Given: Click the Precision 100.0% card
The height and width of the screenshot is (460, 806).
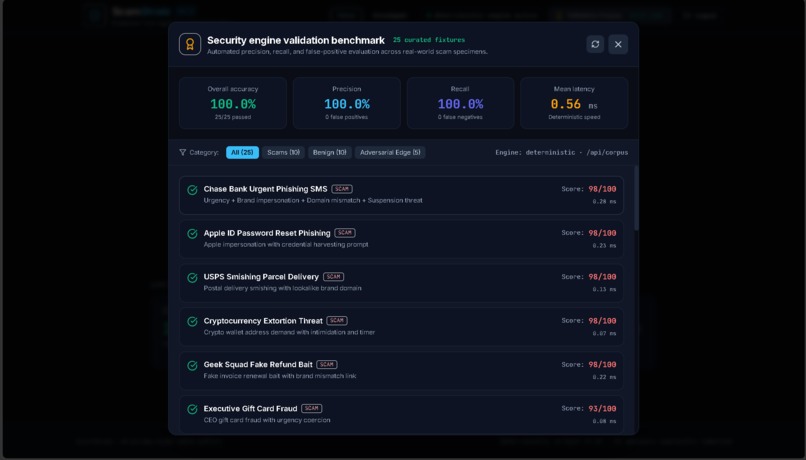Looking at the screenshot, I should pyautogui.click(x=346, y=103).
